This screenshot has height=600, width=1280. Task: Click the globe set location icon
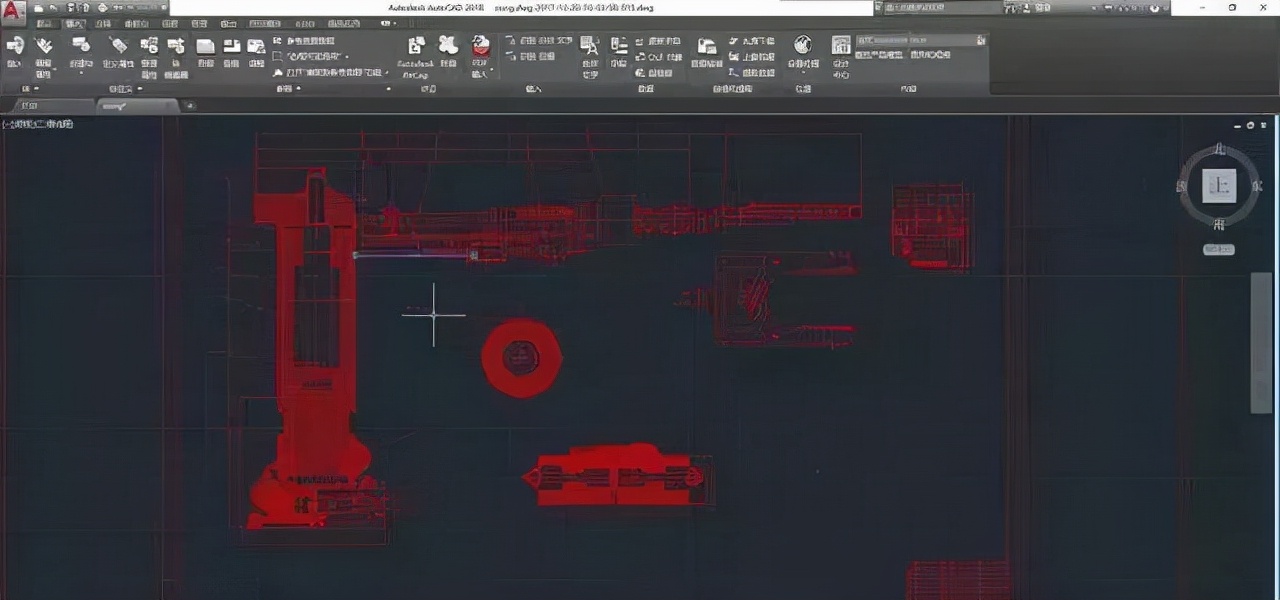point(802,46)
